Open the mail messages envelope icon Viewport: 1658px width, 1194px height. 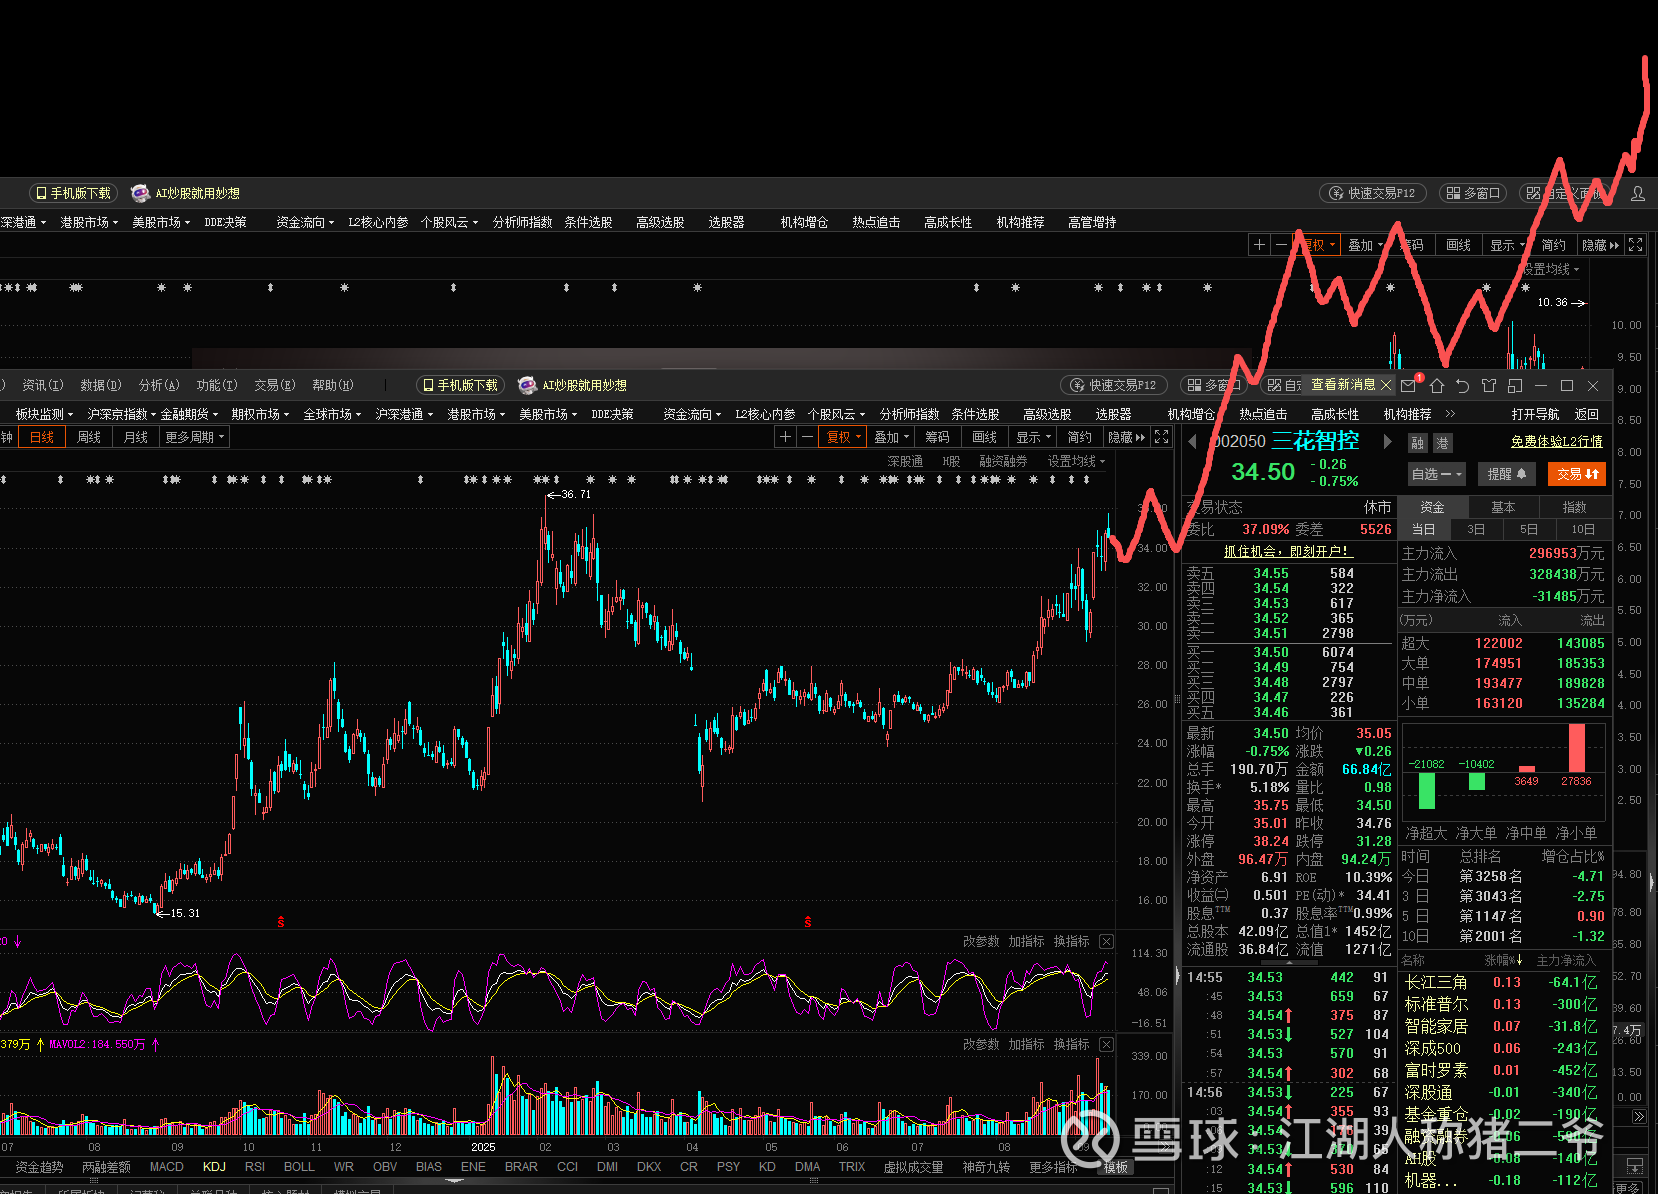[1409, 385]
